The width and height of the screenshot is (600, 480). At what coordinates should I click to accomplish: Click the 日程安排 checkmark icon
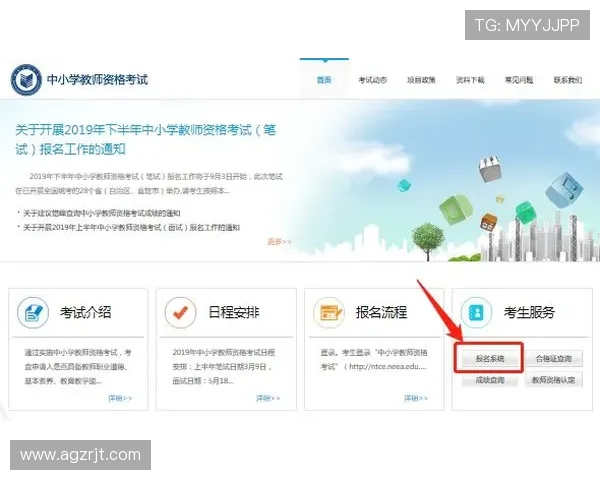181,313
